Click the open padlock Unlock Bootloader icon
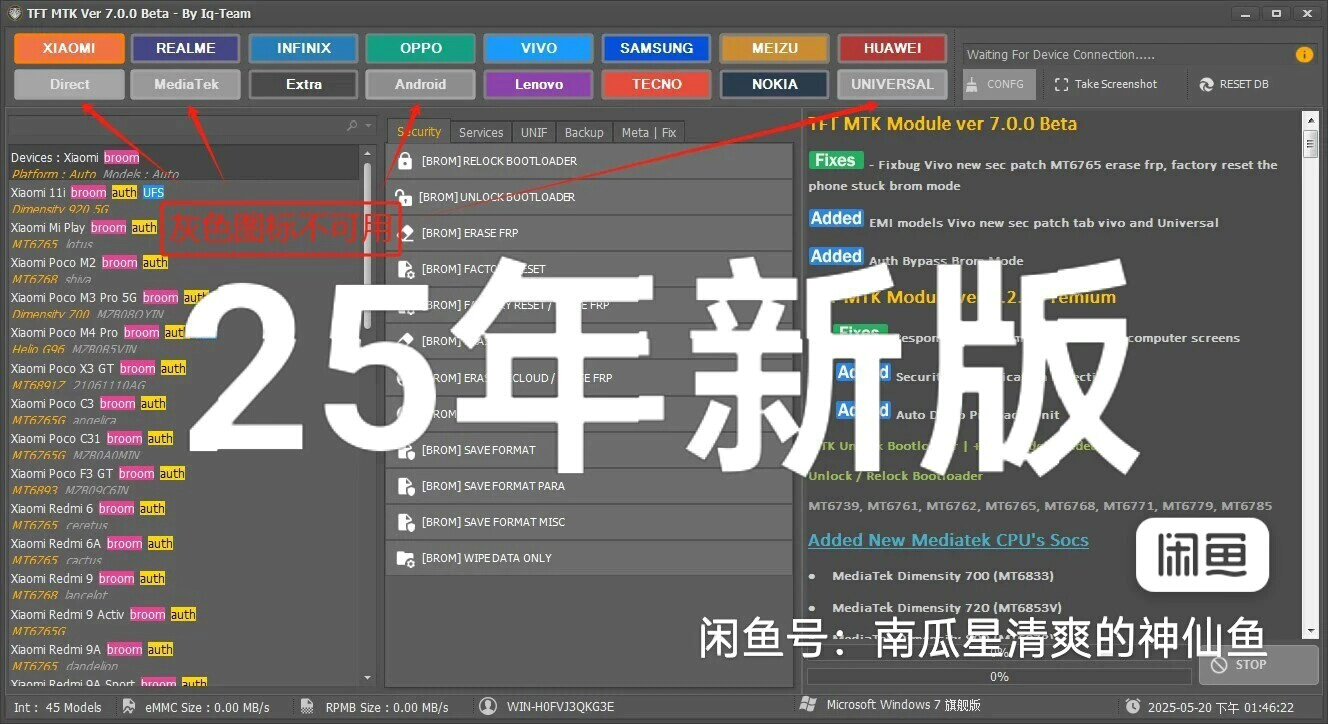This screenshot has height=724, width=1328. 403,197
